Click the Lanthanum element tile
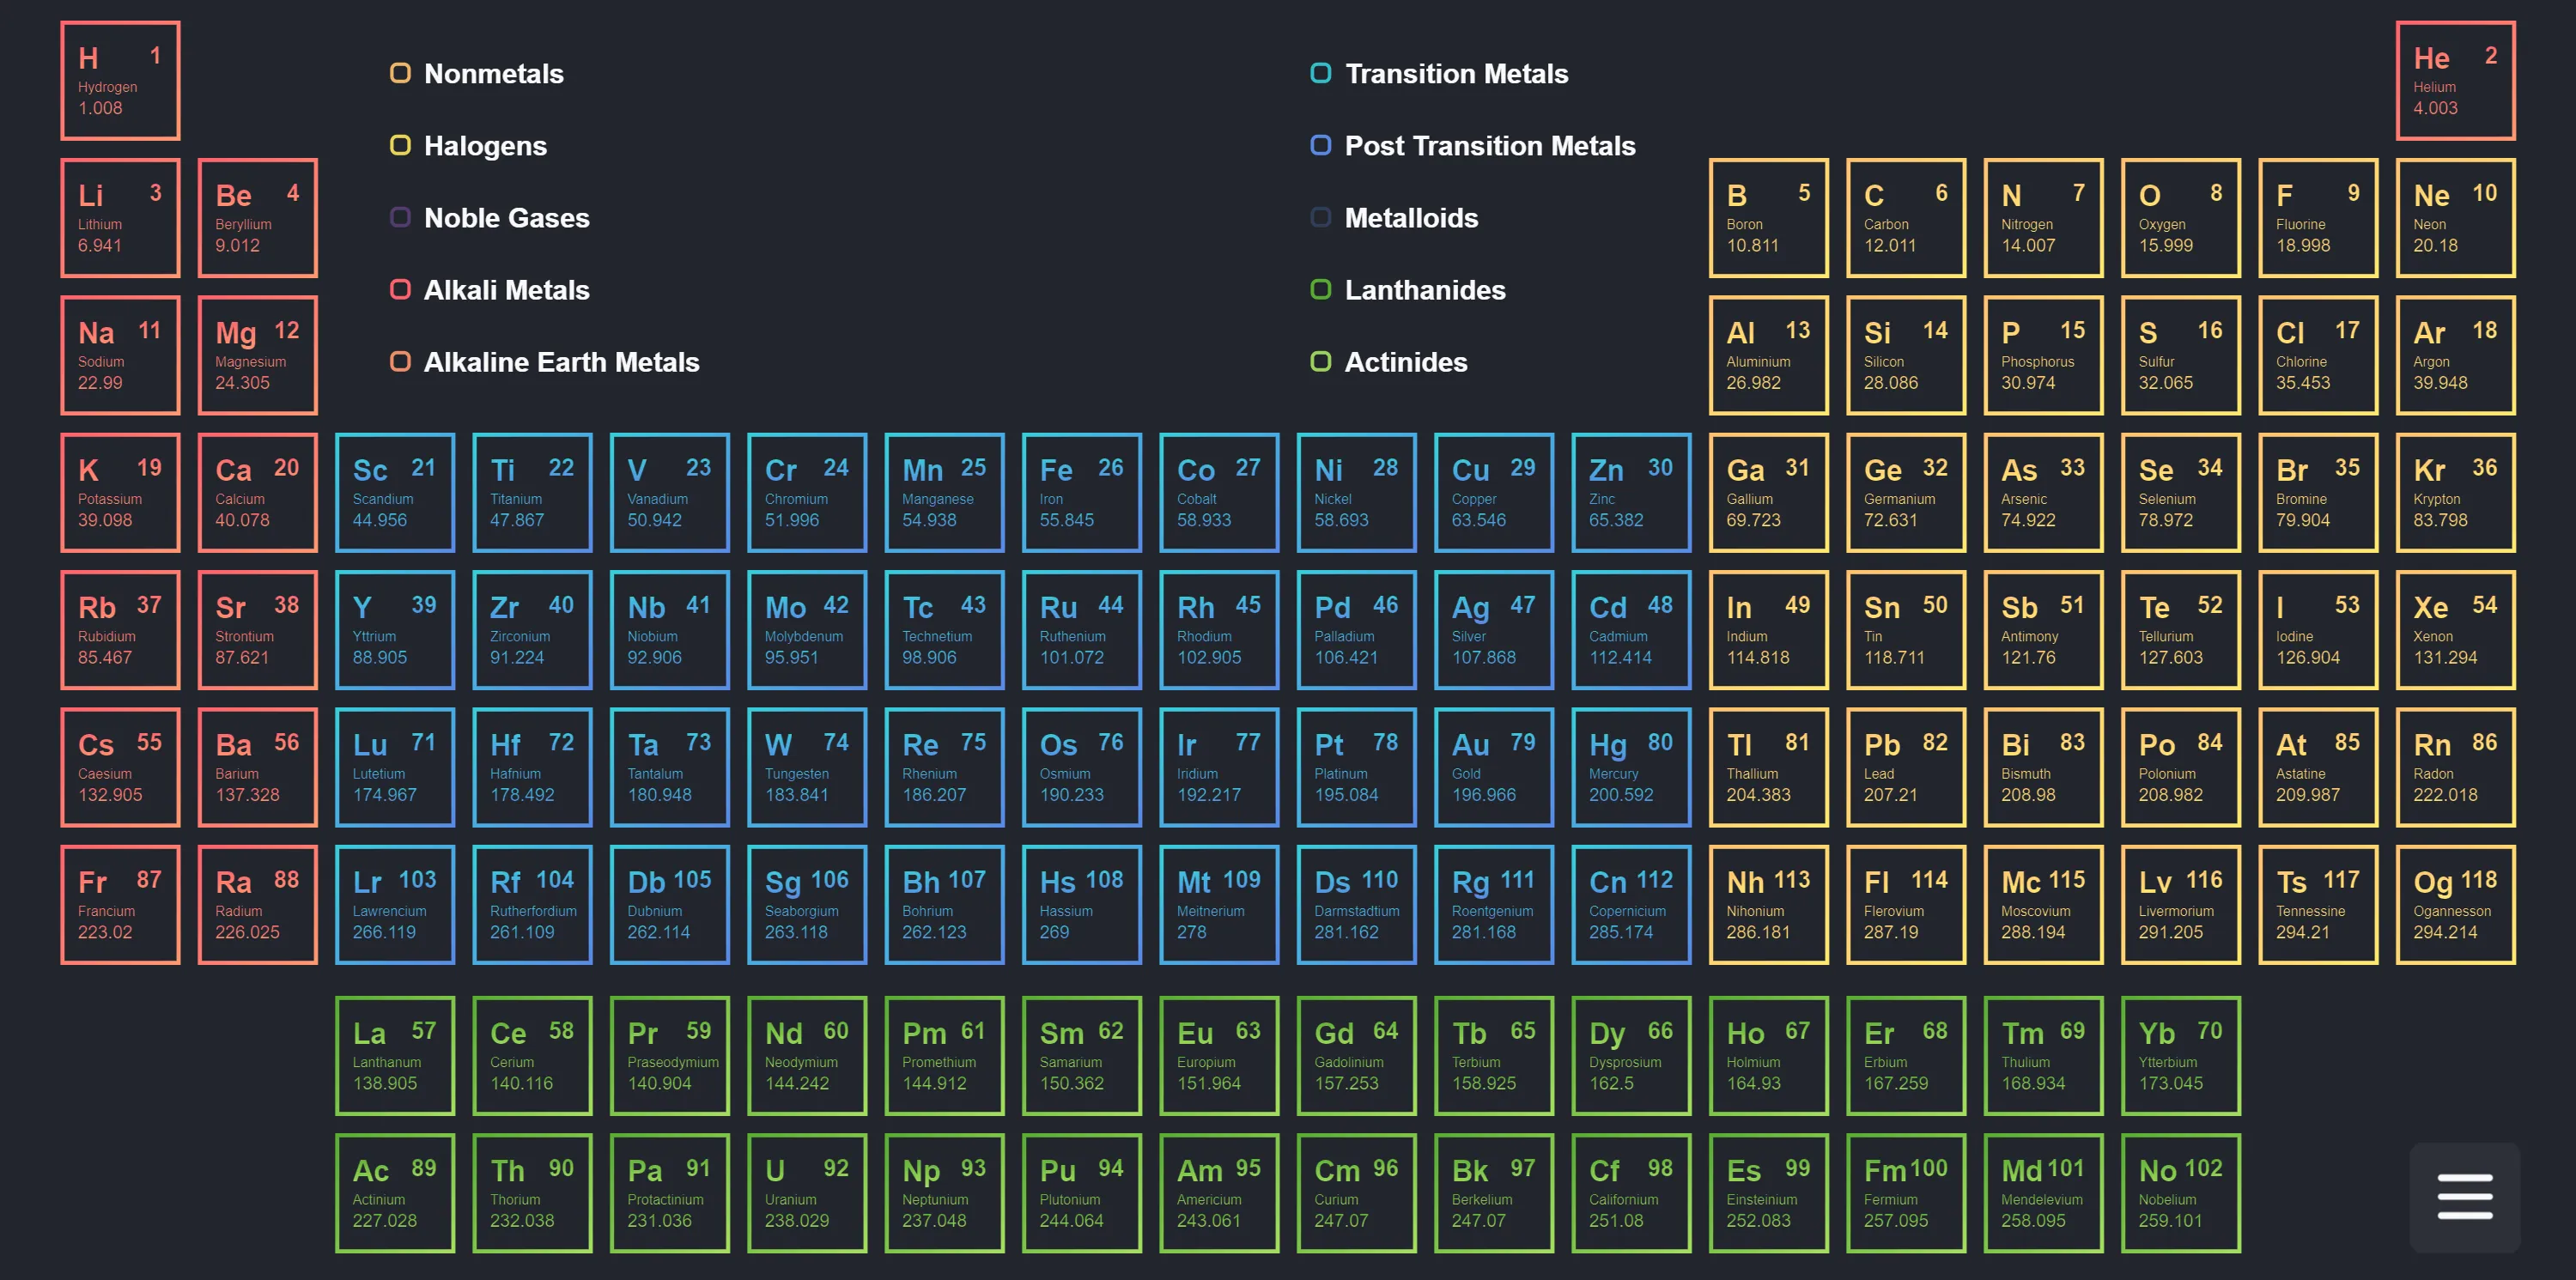2576x1280 pixels. click(394, 1055)
